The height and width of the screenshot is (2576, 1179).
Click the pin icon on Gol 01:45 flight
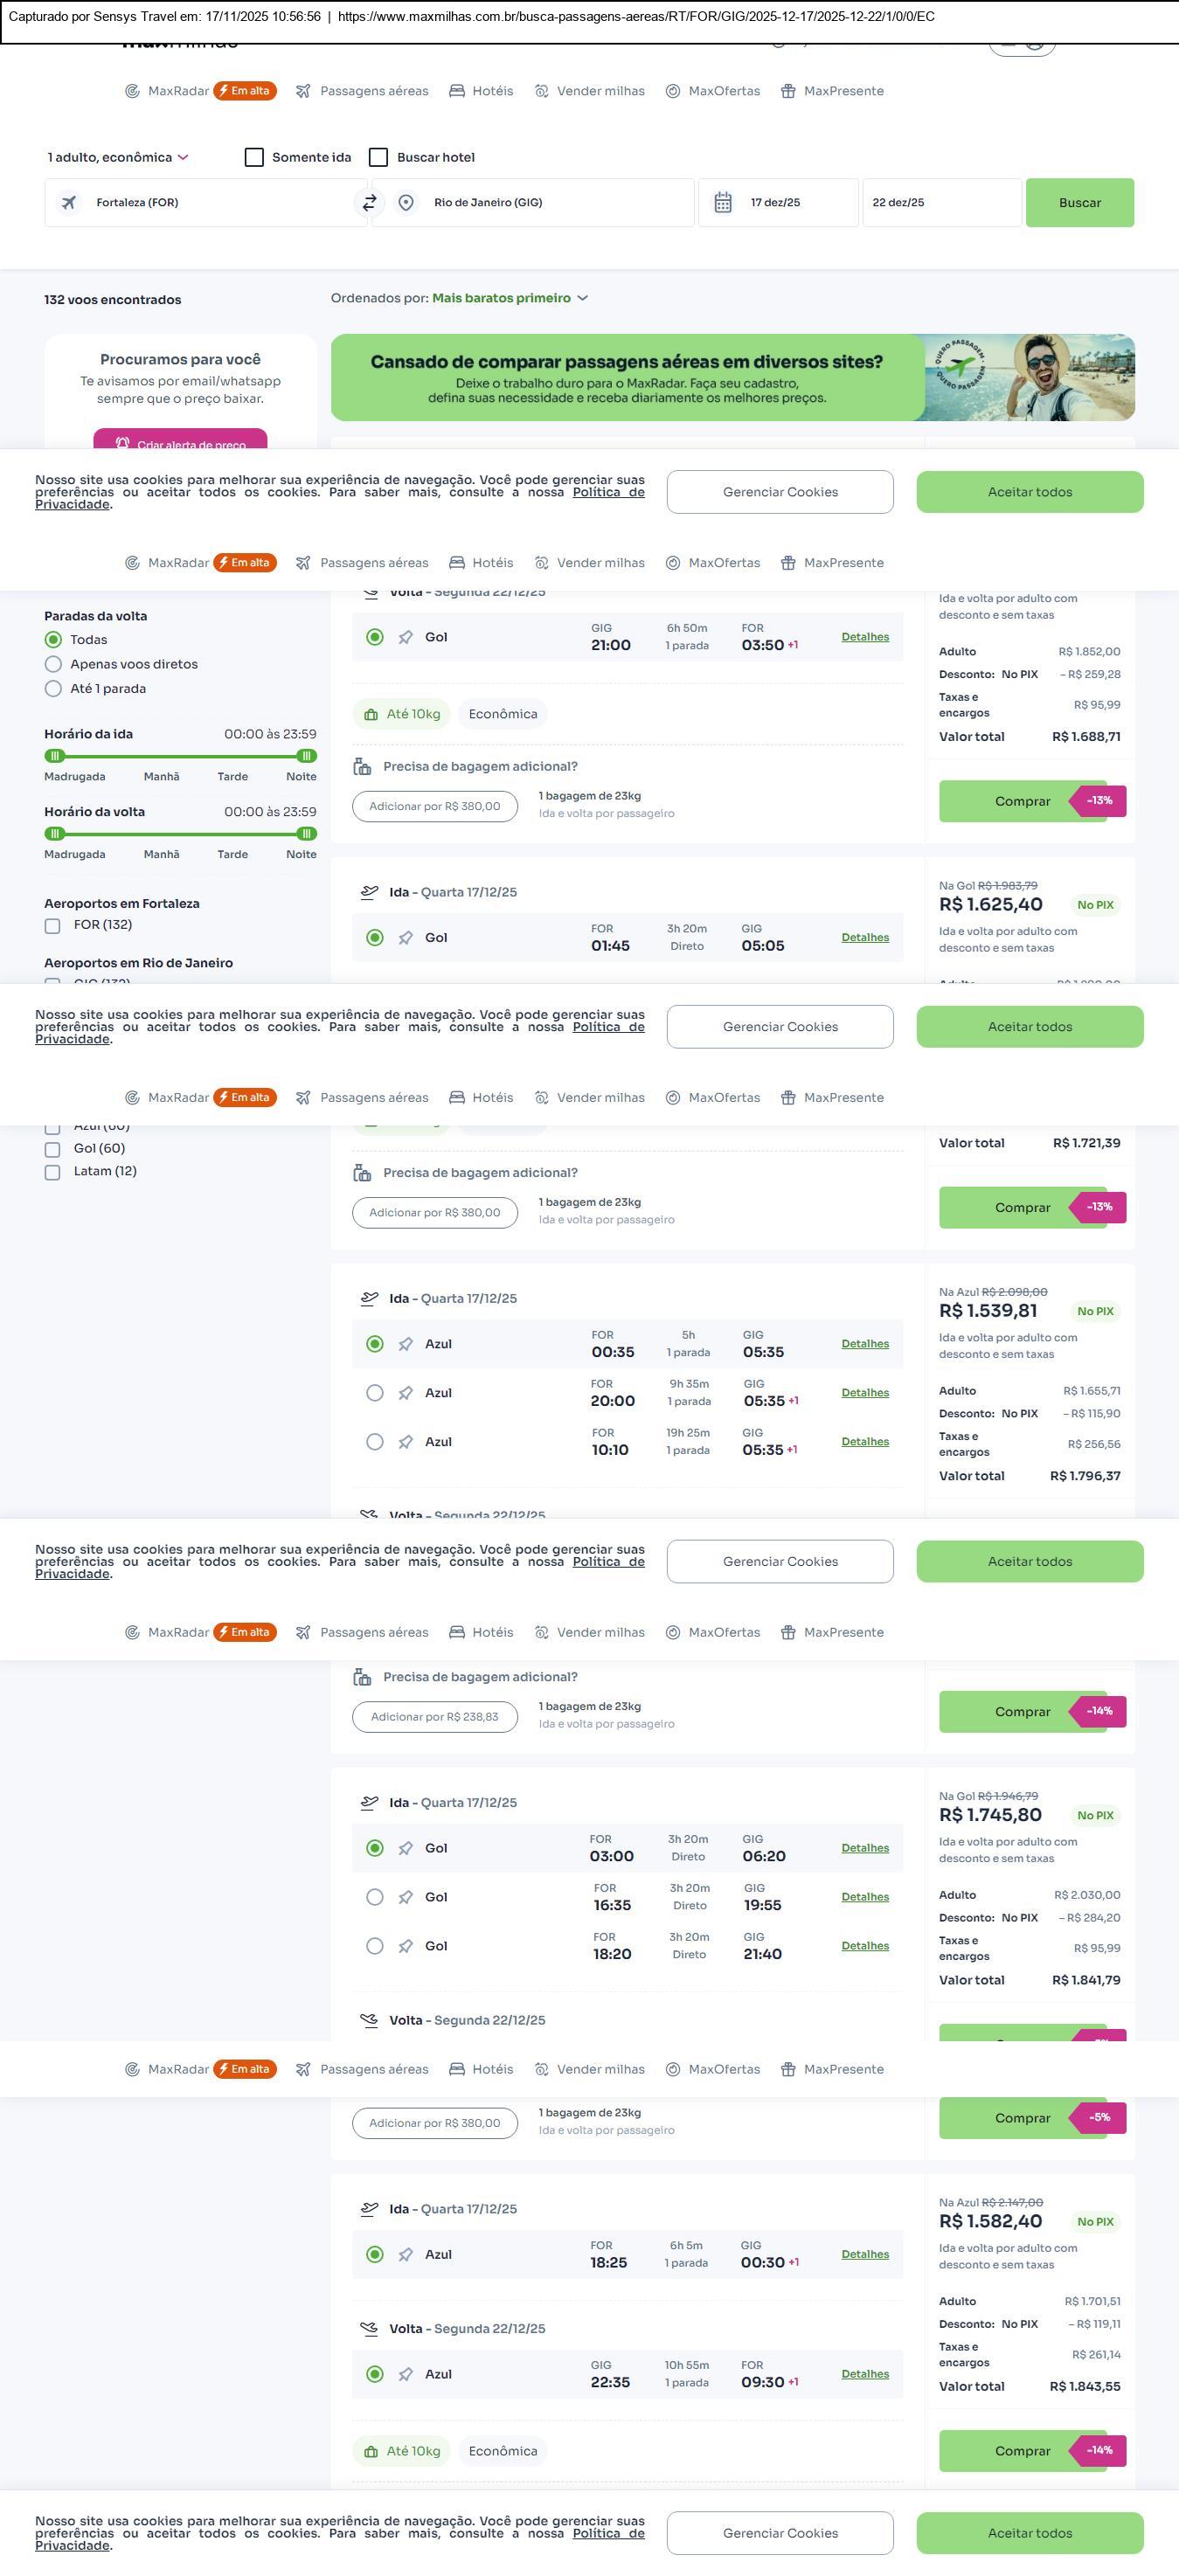tap(406, 938)
